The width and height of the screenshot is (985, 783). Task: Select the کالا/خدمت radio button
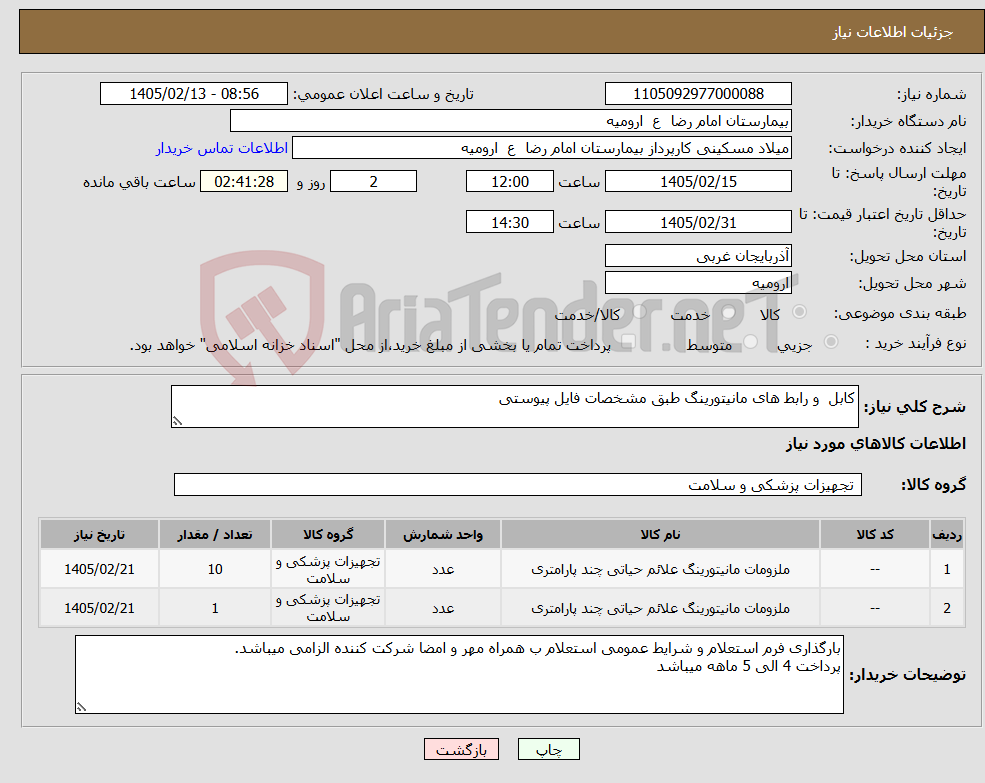pos(639,312)
